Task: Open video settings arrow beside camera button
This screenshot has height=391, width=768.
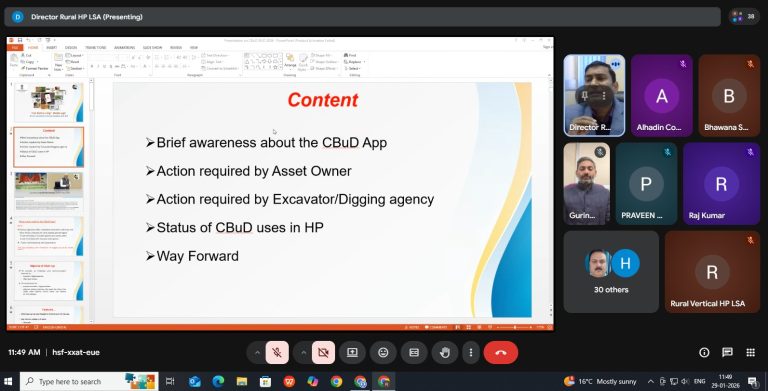Action: 303,352
